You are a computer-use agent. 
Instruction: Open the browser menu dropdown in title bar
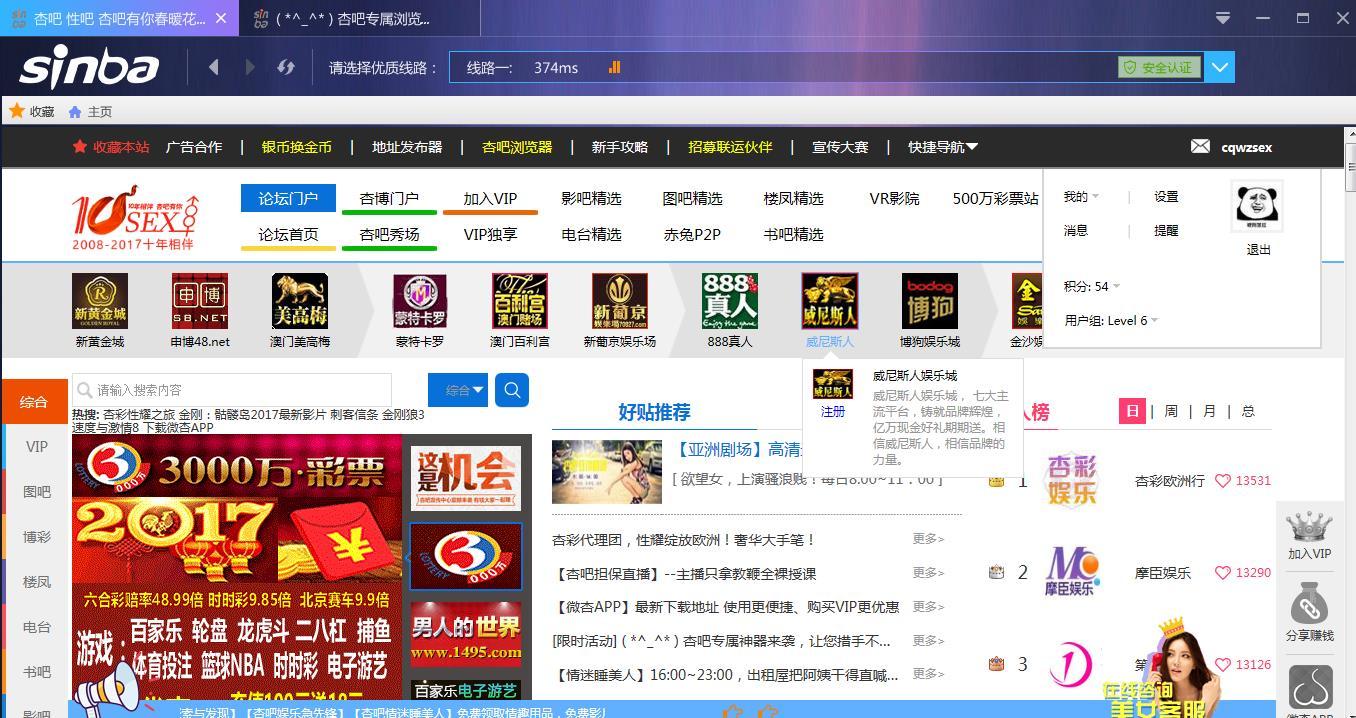tap(1222, 18)
